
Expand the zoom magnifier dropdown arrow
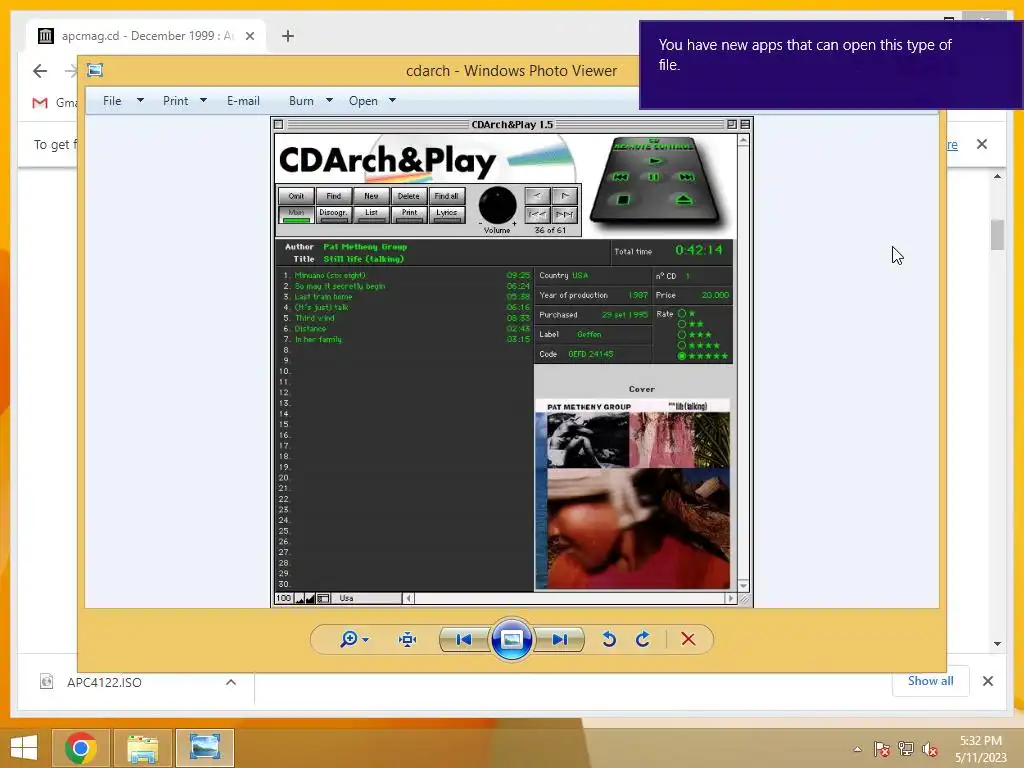point(365,640)
